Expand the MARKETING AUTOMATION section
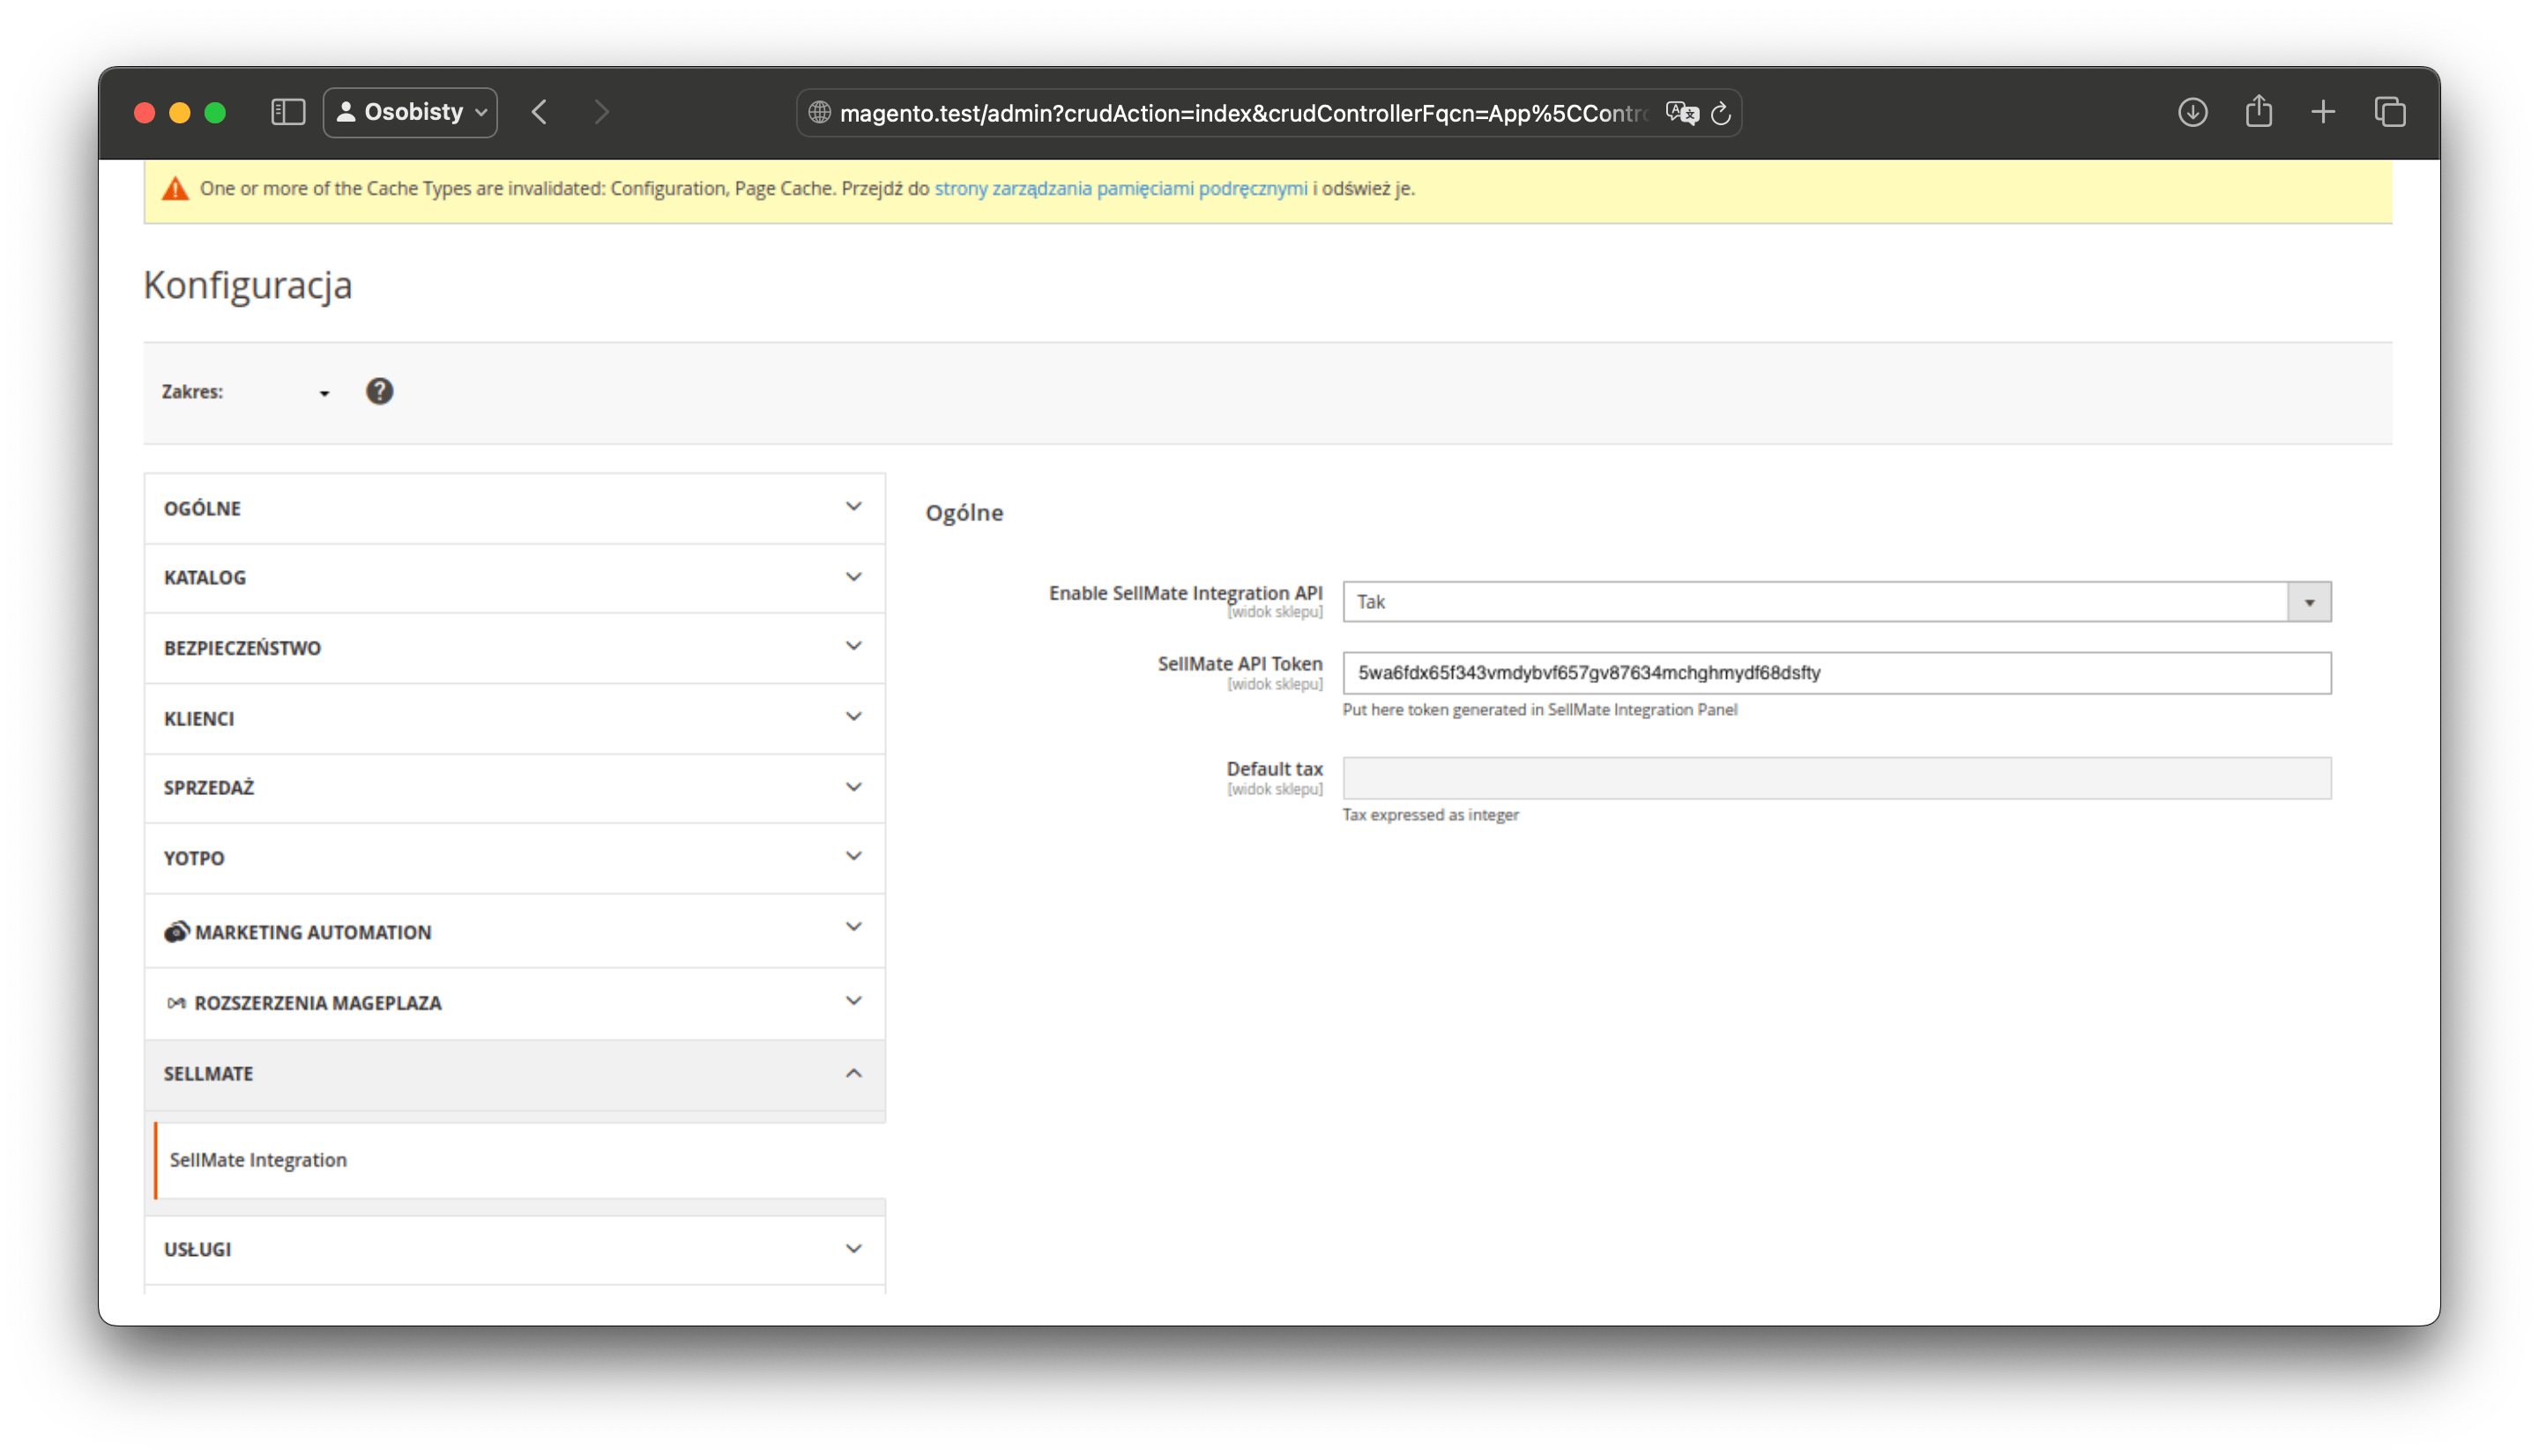 (x=515, y=931)
